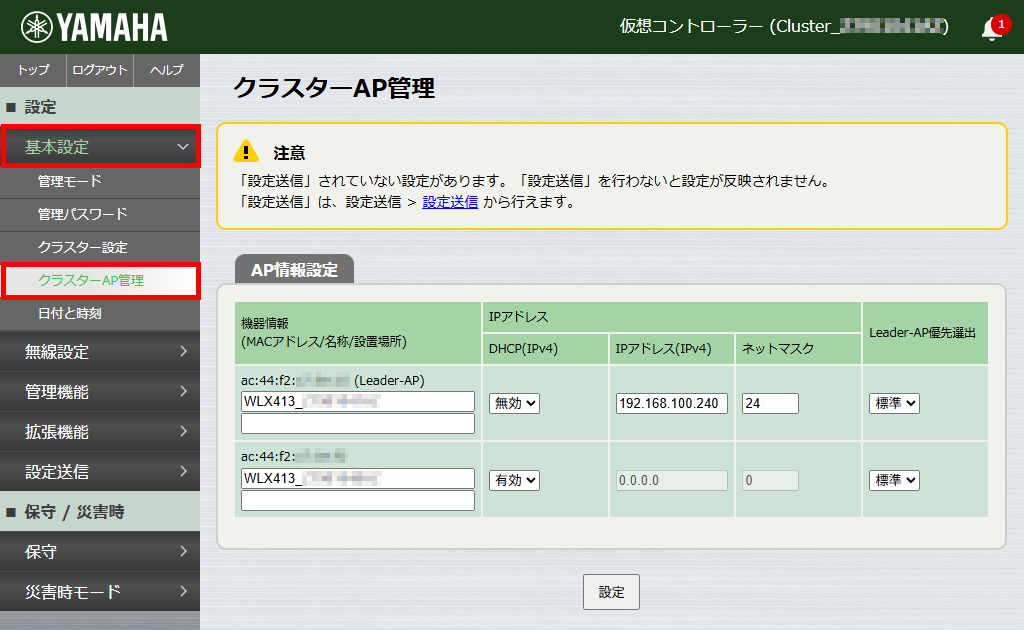
Task: Open the ヘルプ menu item
Action: click(x=167, y=70)
